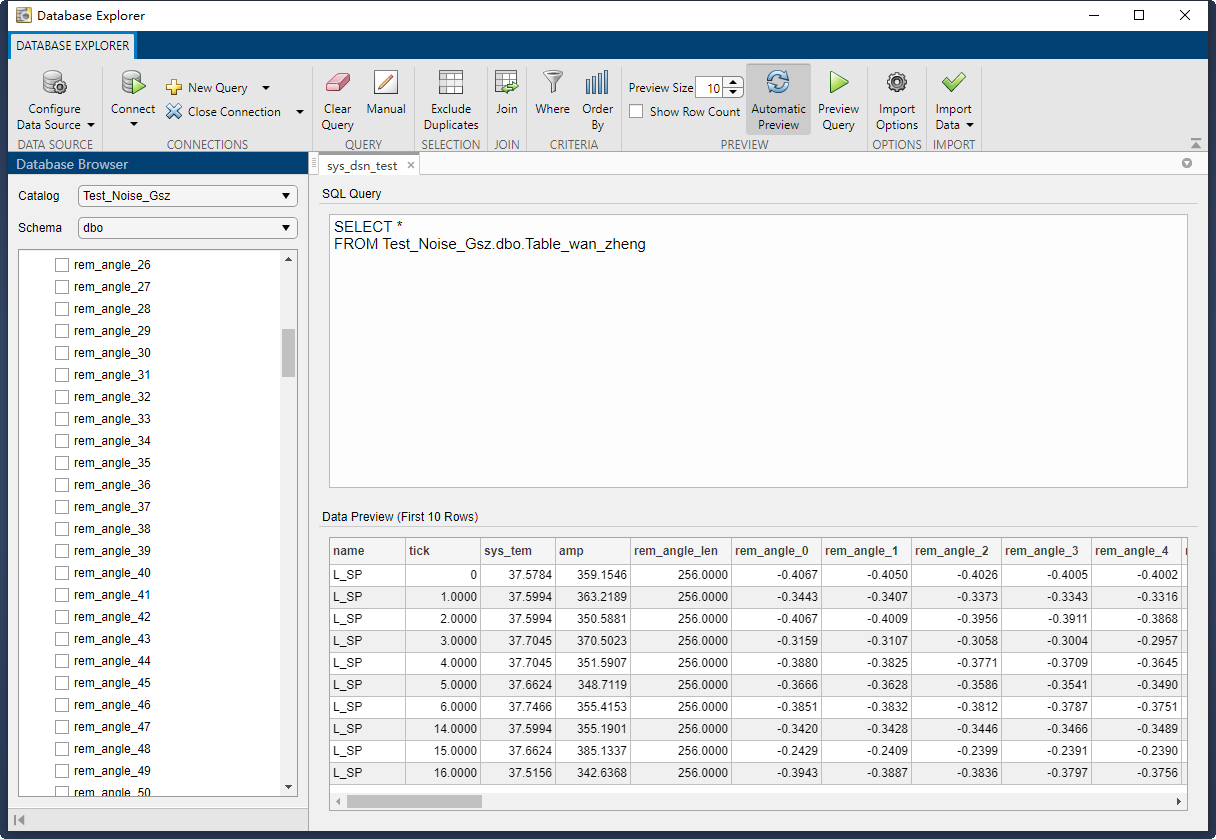Open Import Options settings
Viewport: 1216px width, 839px height.
click(x=896, y=100)
